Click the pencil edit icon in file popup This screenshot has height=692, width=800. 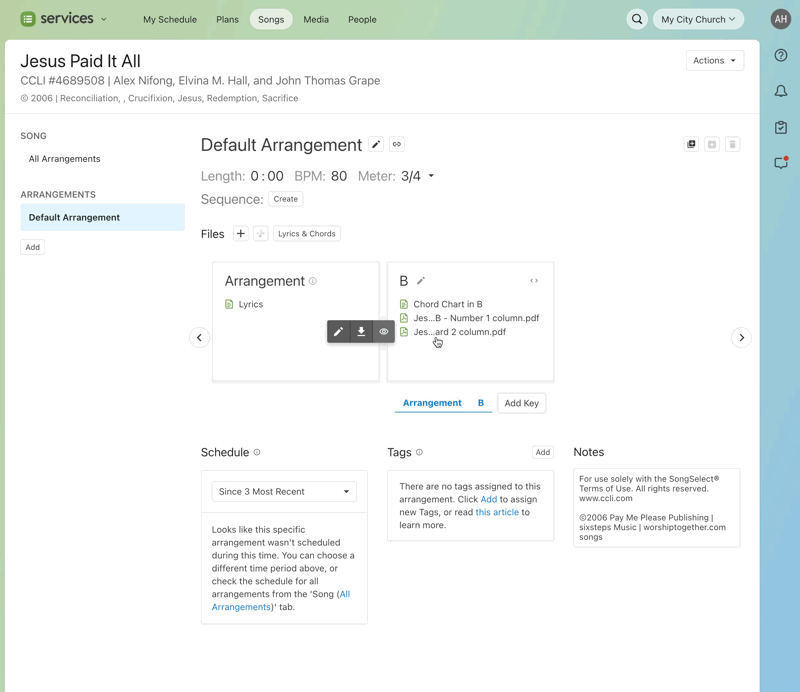338,332
